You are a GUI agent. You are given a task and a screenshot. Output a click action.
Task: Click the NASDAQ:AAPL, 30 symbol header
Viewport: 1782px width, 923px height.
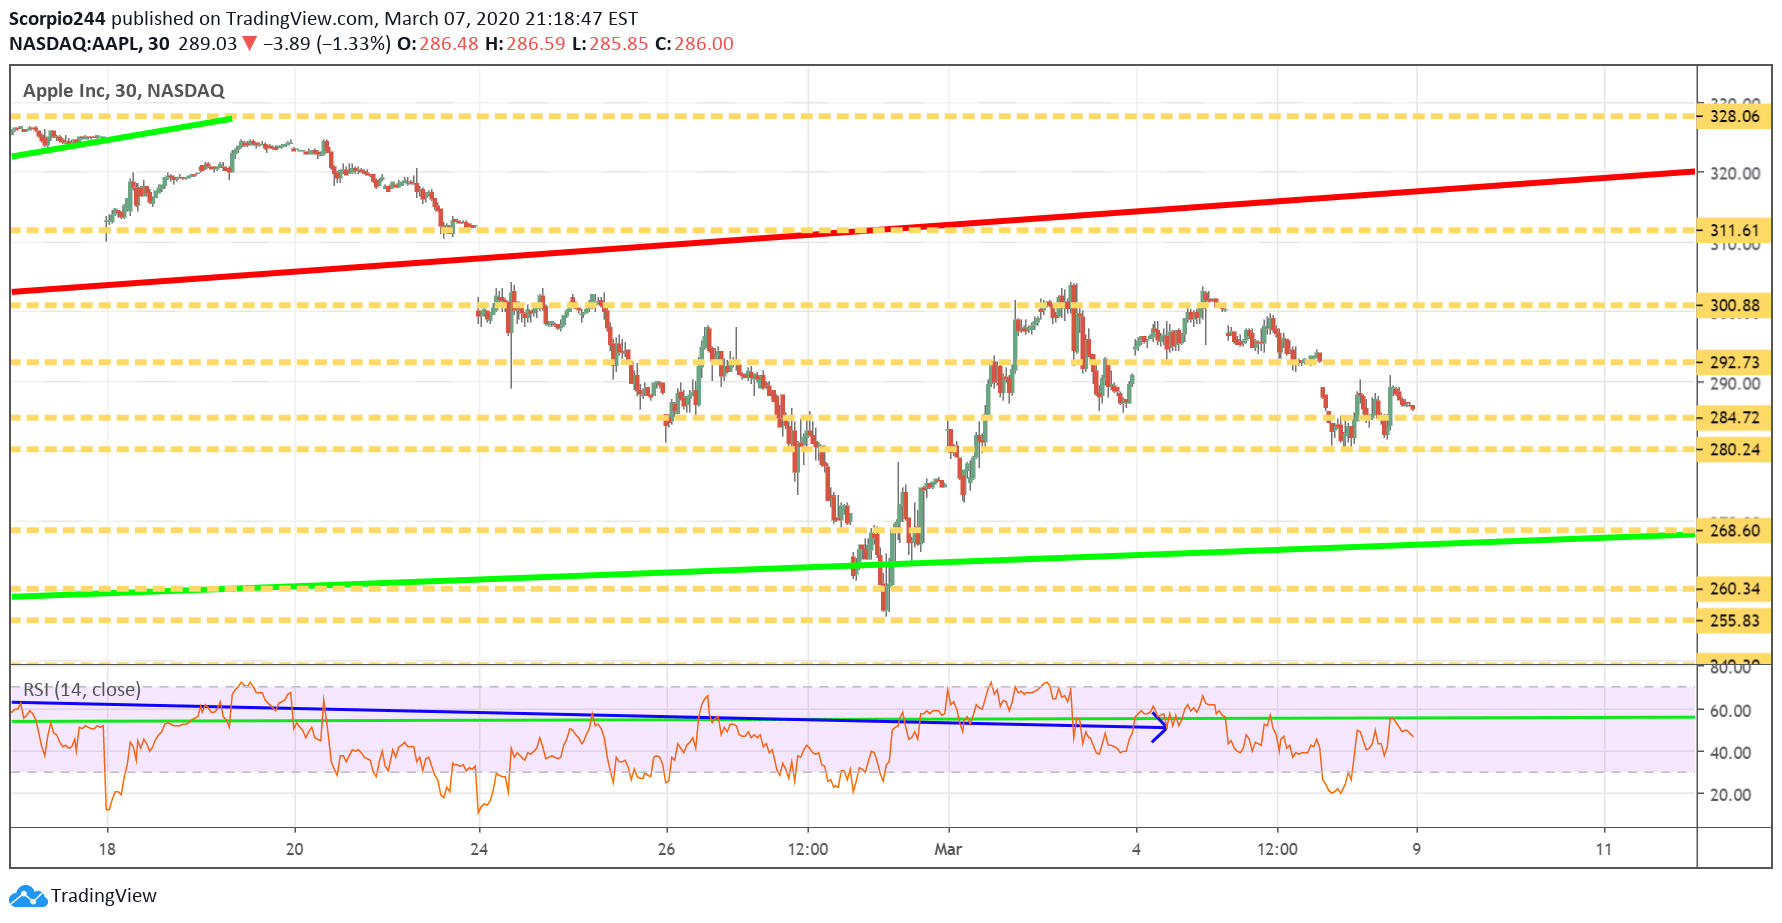tap(89, 44)
